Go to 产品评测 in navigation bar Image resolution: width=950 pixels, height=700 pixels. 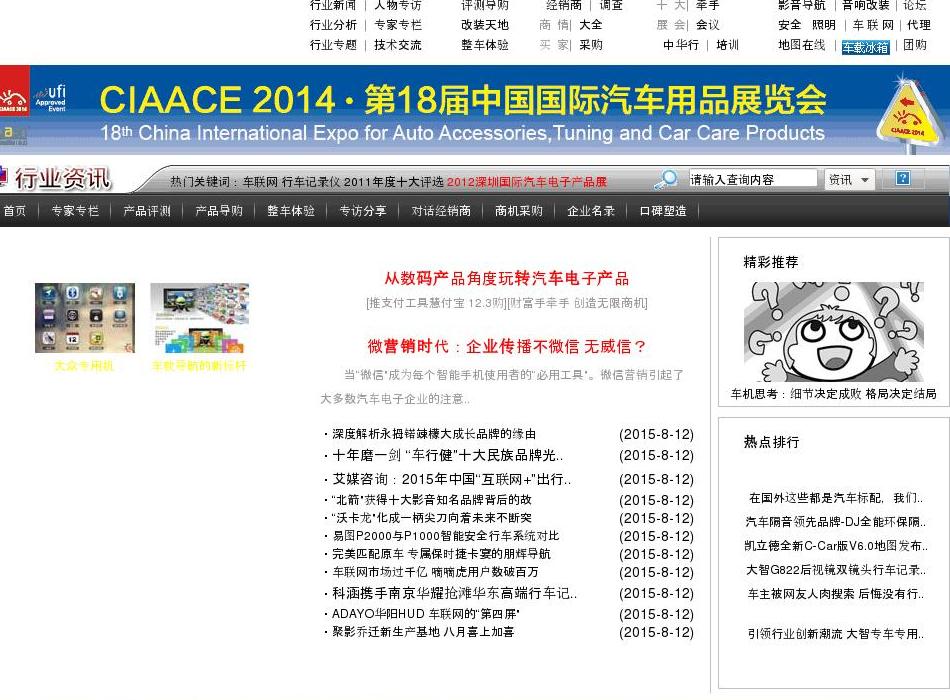pyautogui.click(x=147, y=211)
